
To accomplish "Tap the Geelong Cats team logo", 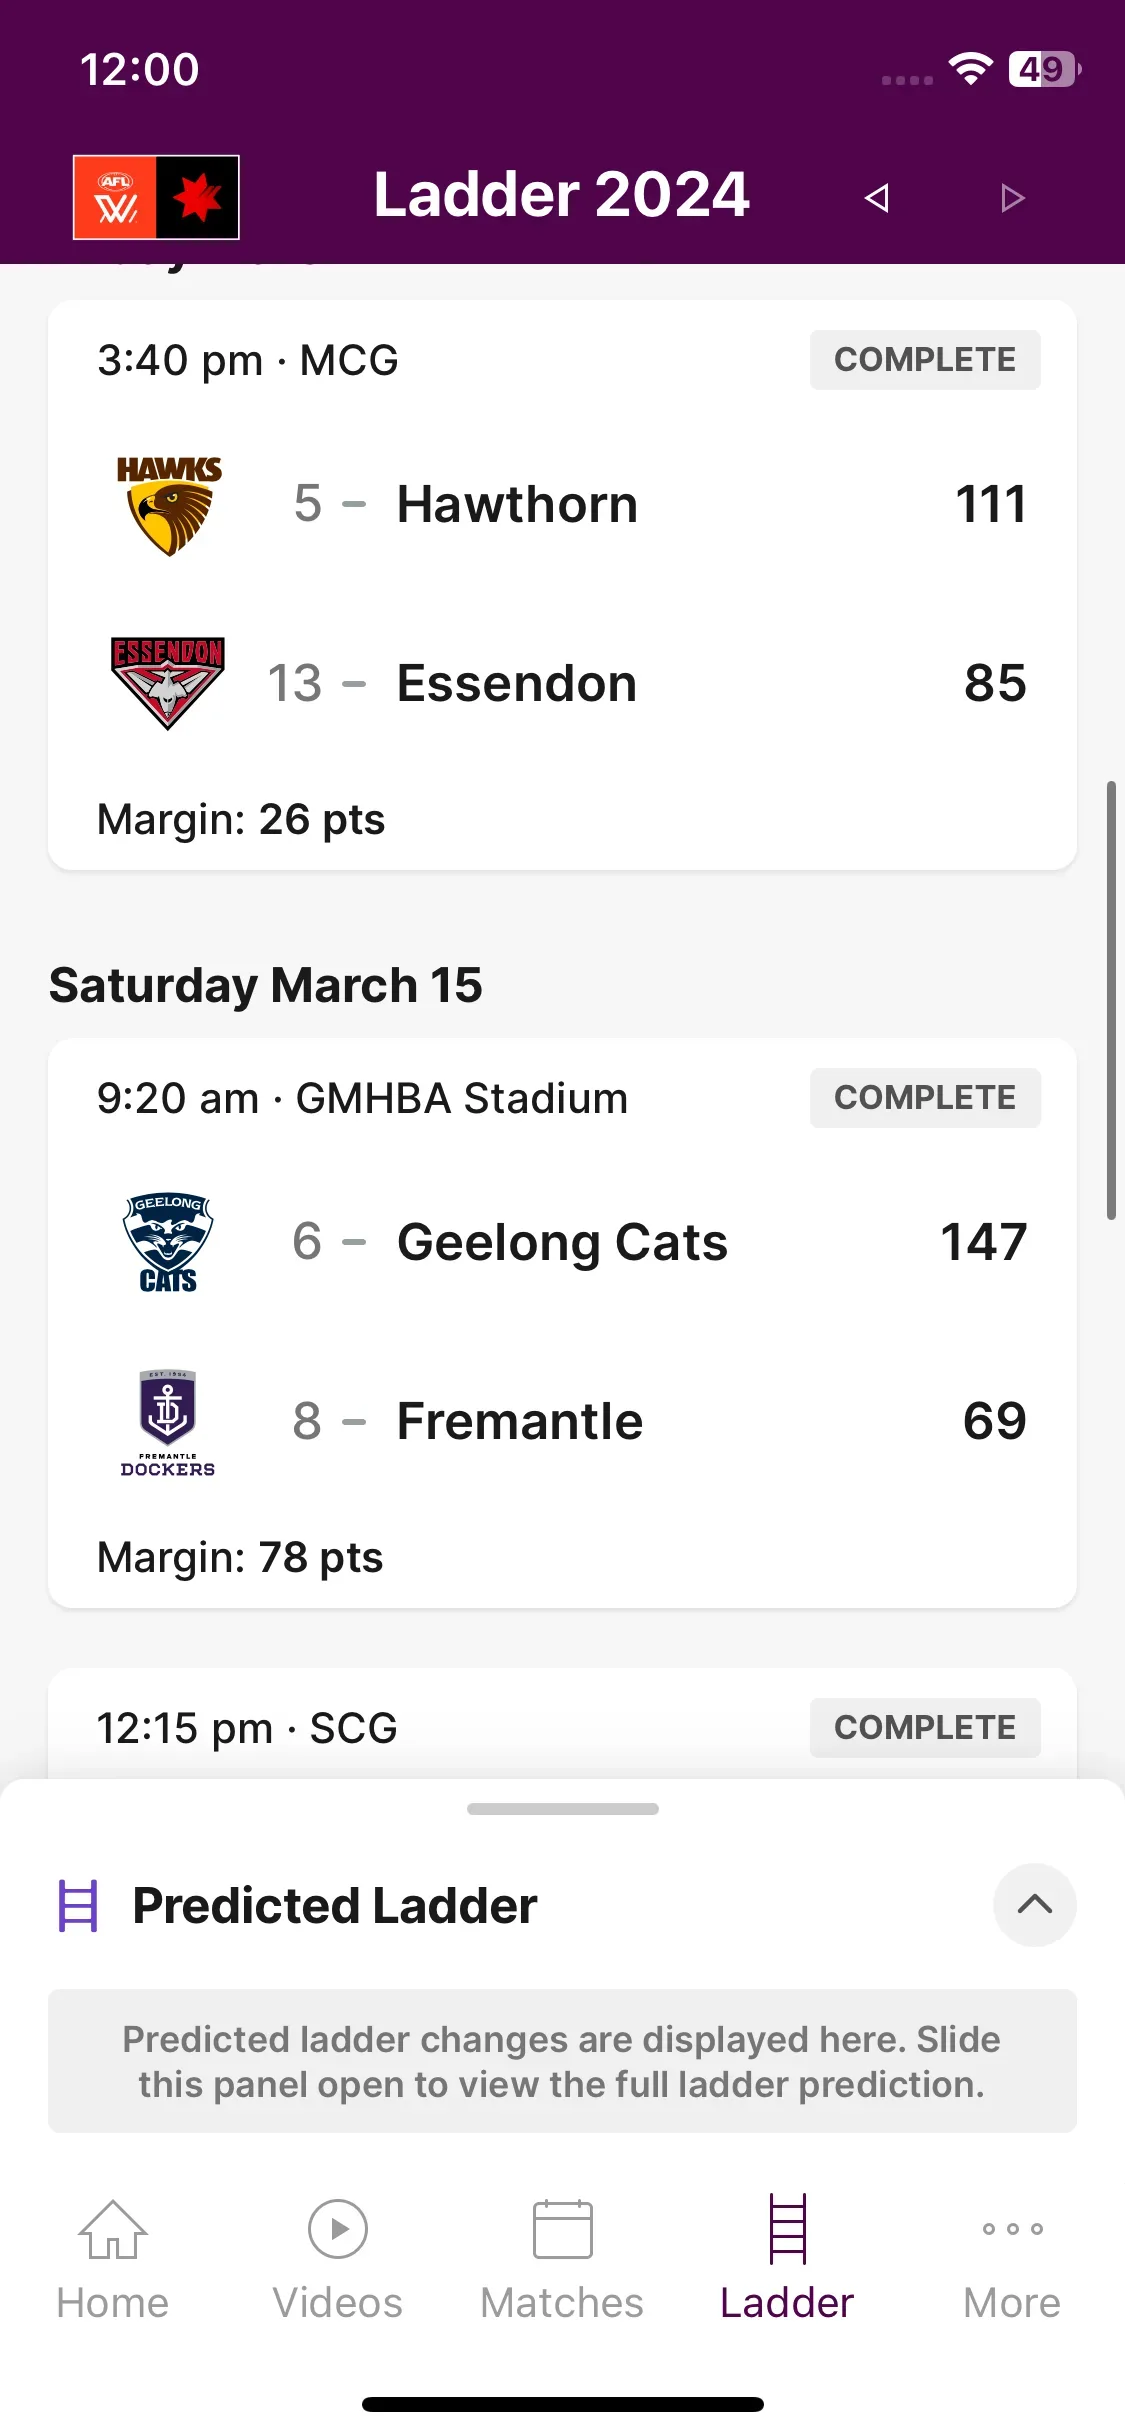I will pos(167,1242).
